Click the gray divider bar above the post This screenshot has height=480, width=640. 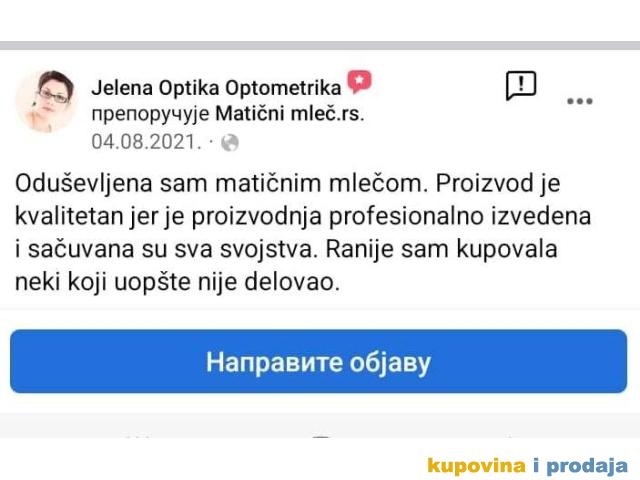point(320,46)
